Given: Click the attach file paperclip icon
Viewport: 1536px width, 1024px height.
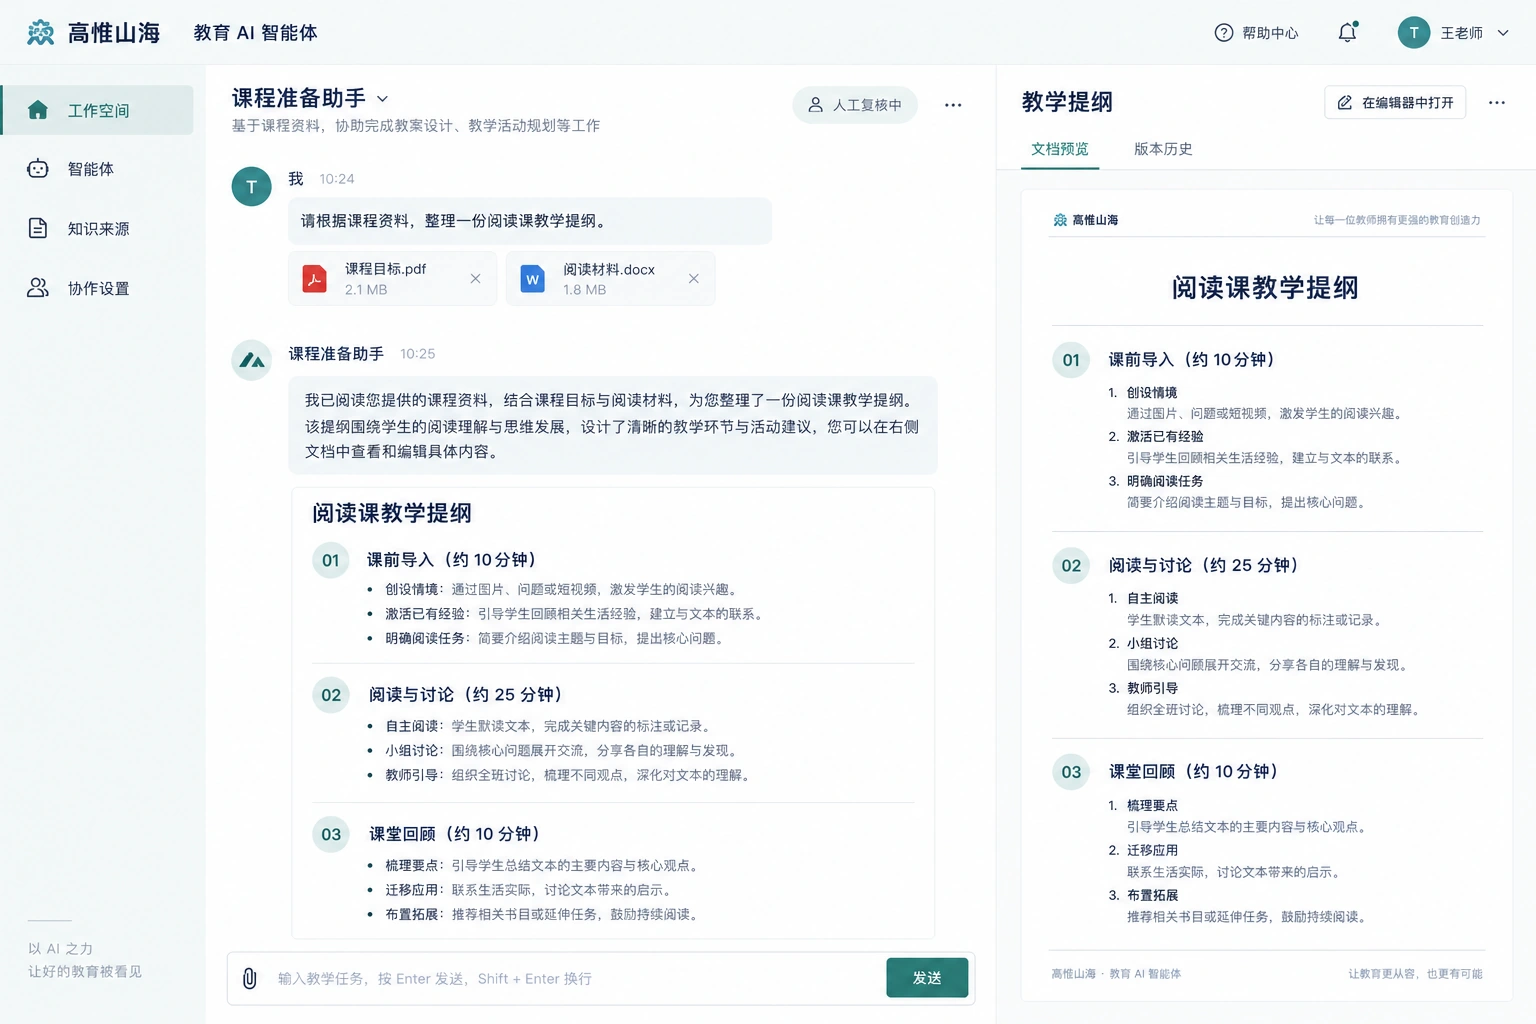Looking at the screenshot, I should click(x=250, y=978).
